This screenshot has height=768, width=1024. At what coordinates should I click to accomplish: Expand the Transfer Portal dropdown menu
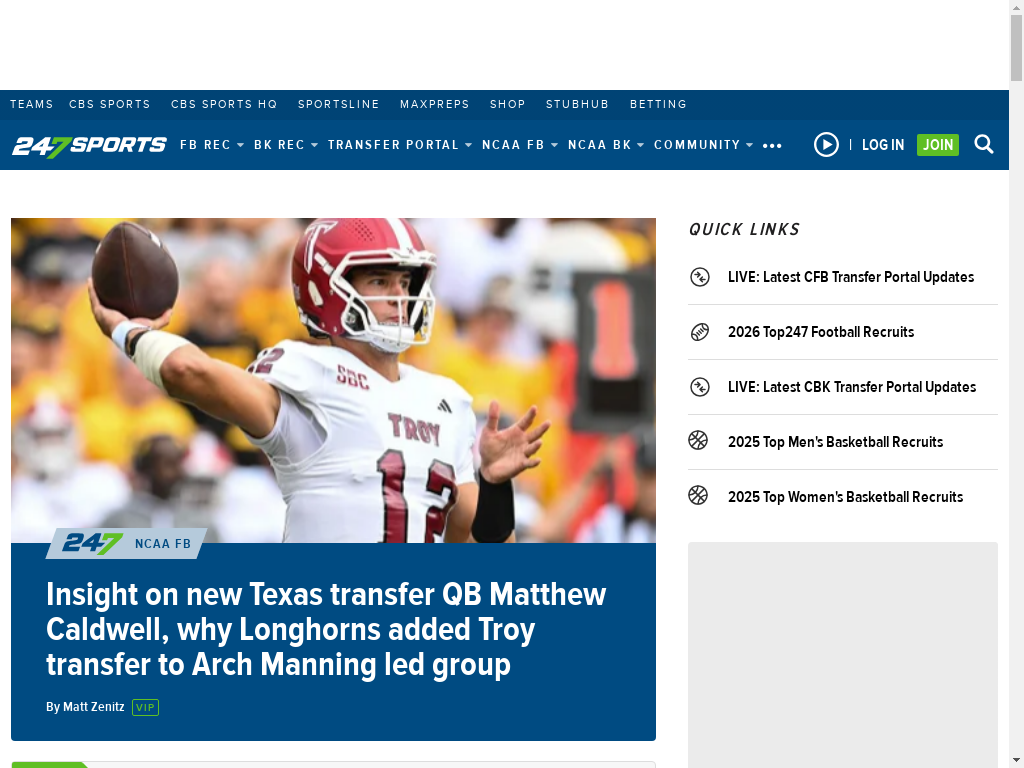400,145
